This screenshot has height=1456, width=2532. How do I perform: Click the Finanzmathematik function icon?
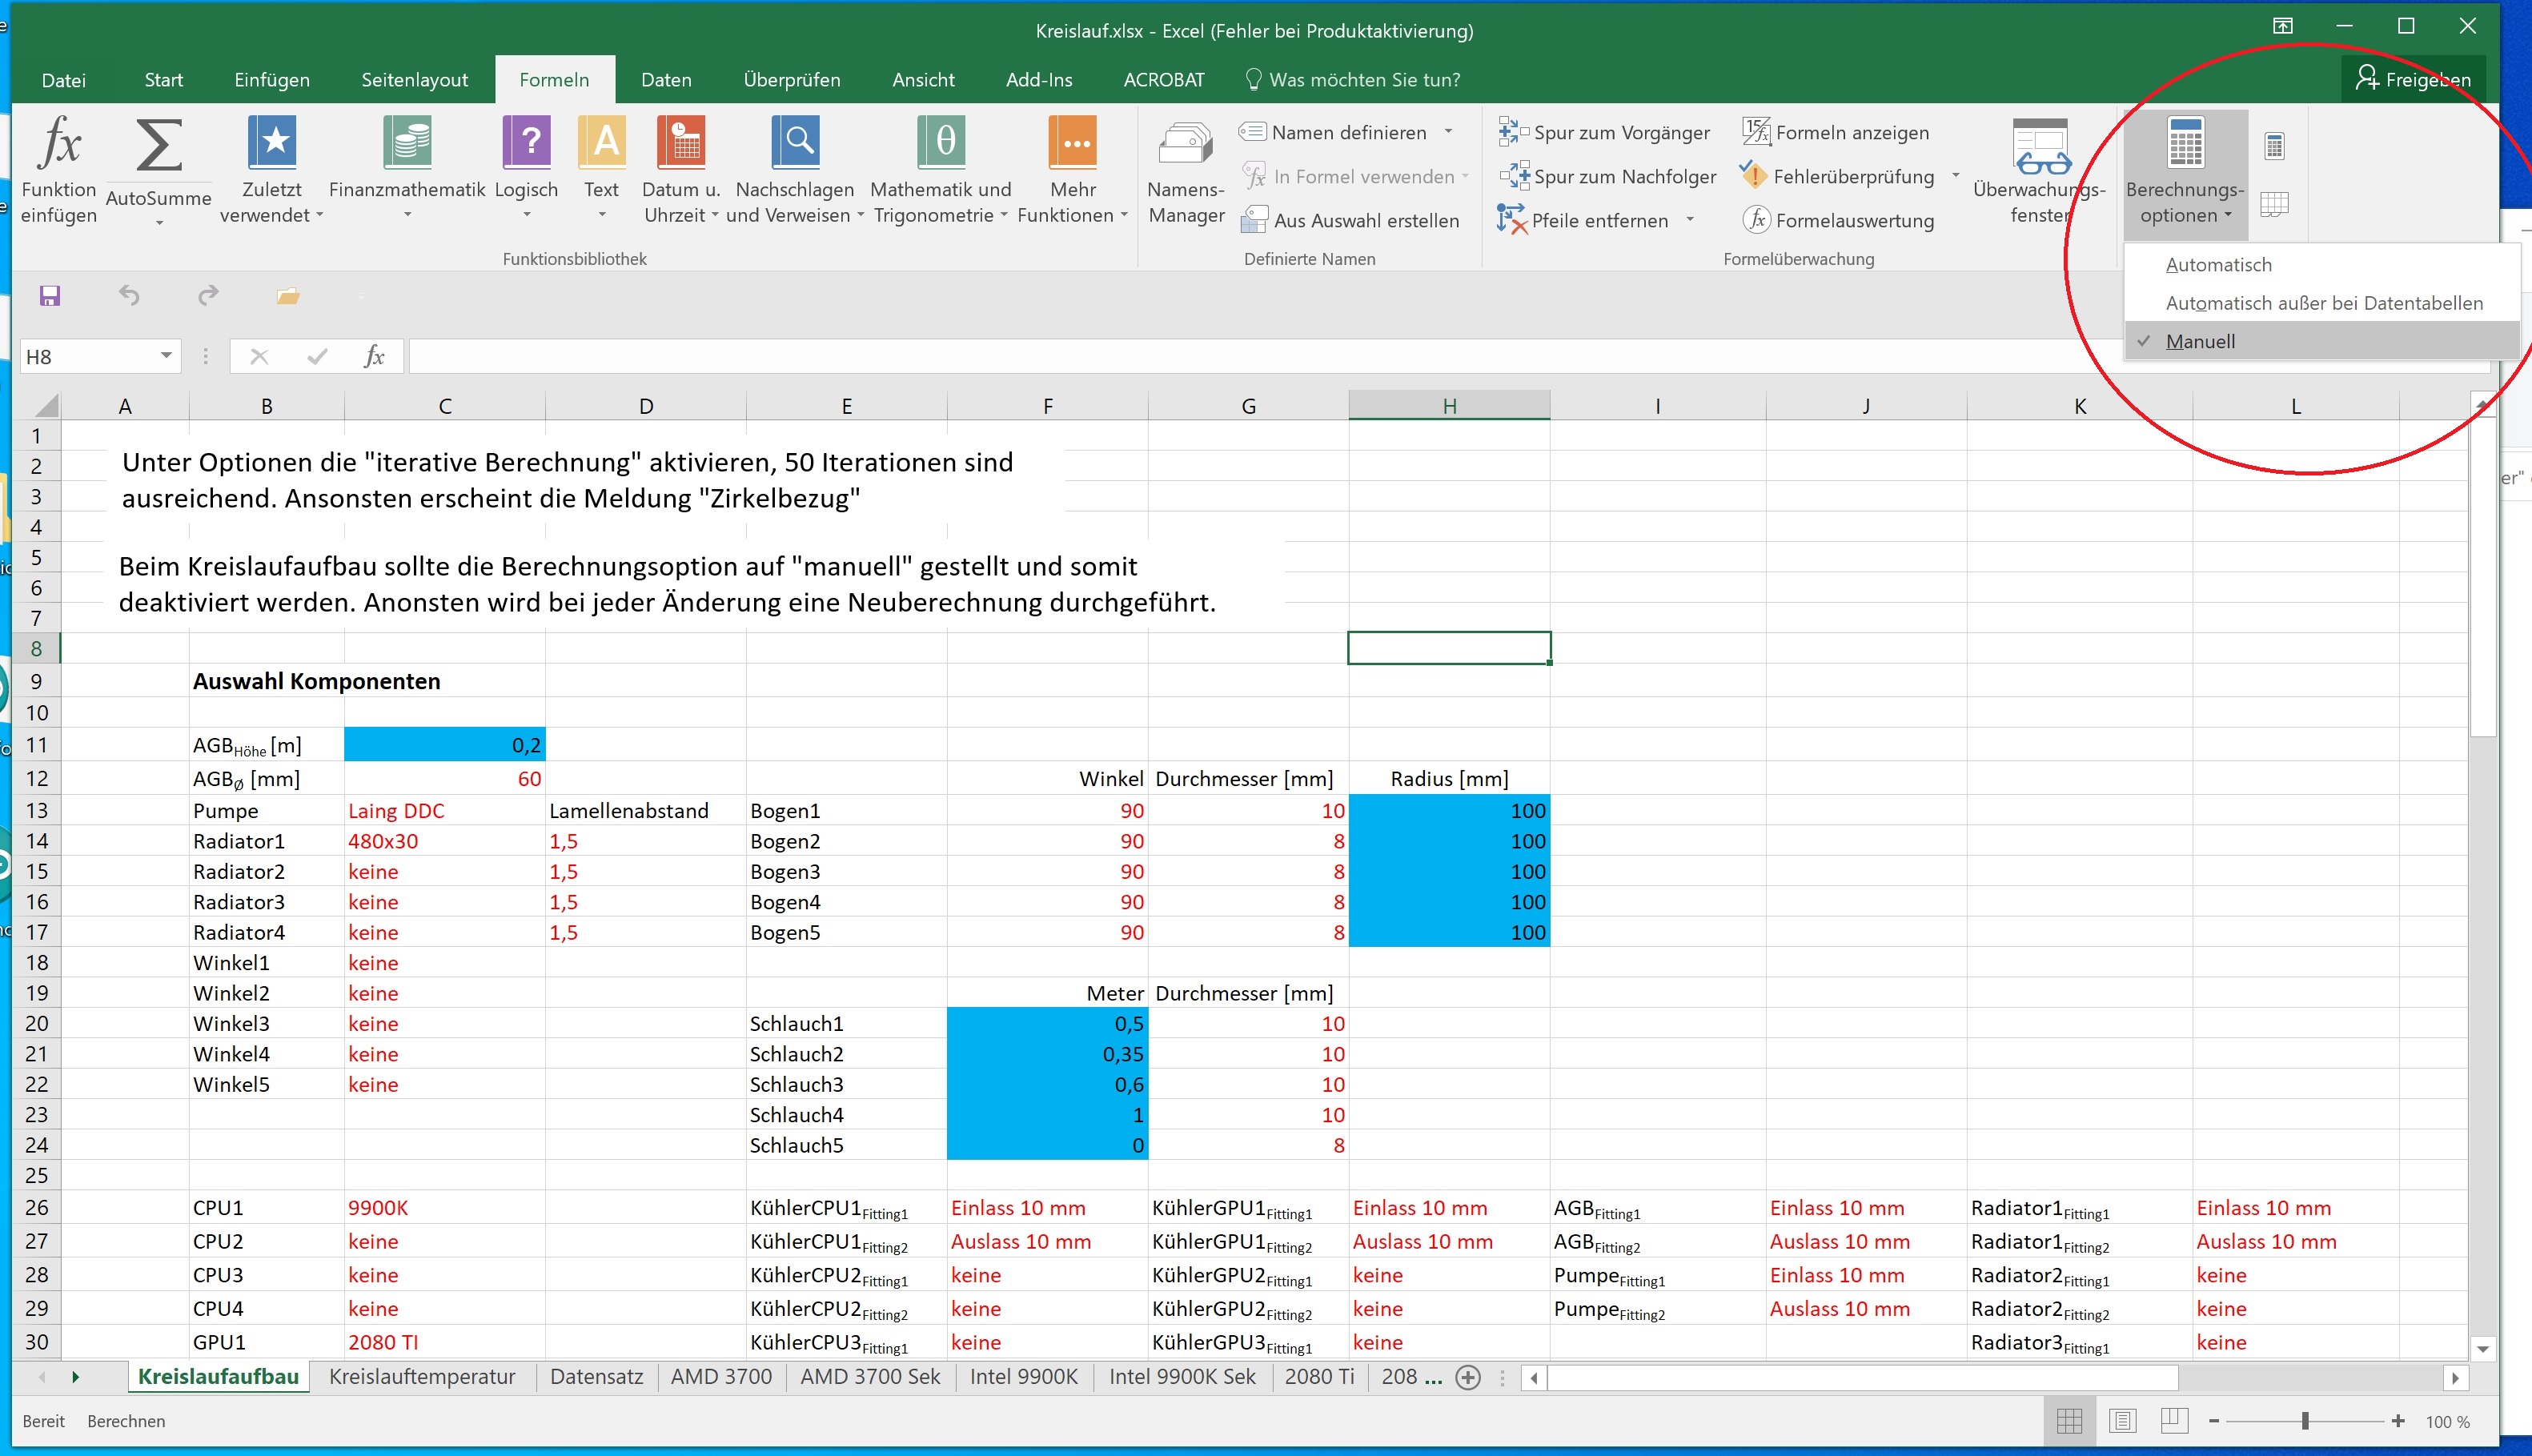(406, 145)
